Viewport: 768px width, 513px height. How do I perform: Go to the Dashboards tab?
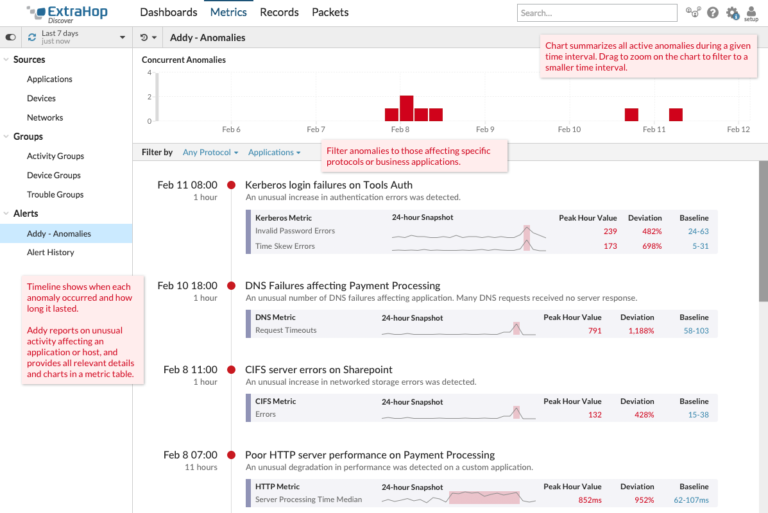click(x=168, y=12)
